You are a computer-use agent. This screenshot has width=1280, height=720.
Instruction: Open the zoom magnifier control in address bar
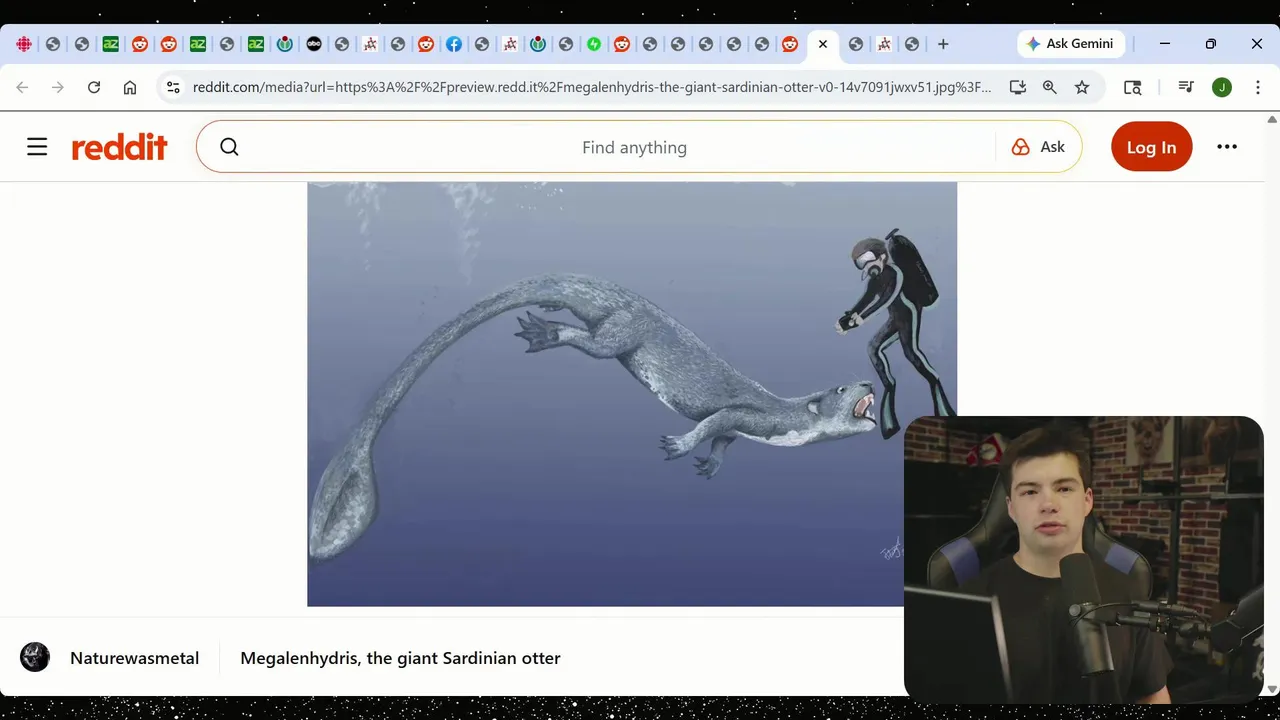(x=1050, y=87)
